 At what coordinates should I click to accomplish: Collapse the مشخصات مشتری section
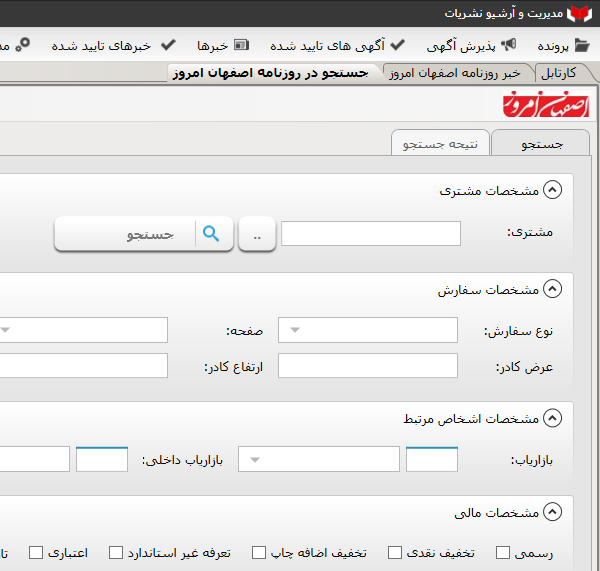(553, 190)
